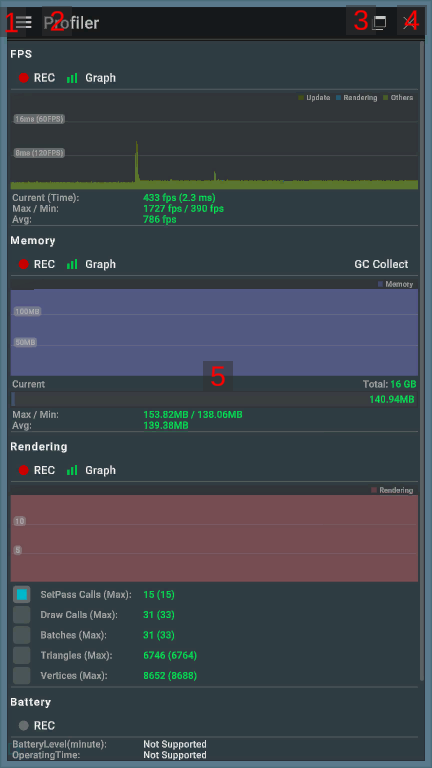The height and width of the screenshot is (768, 432).
Task: Click the GC Collect button
Action: pos(381,264)
